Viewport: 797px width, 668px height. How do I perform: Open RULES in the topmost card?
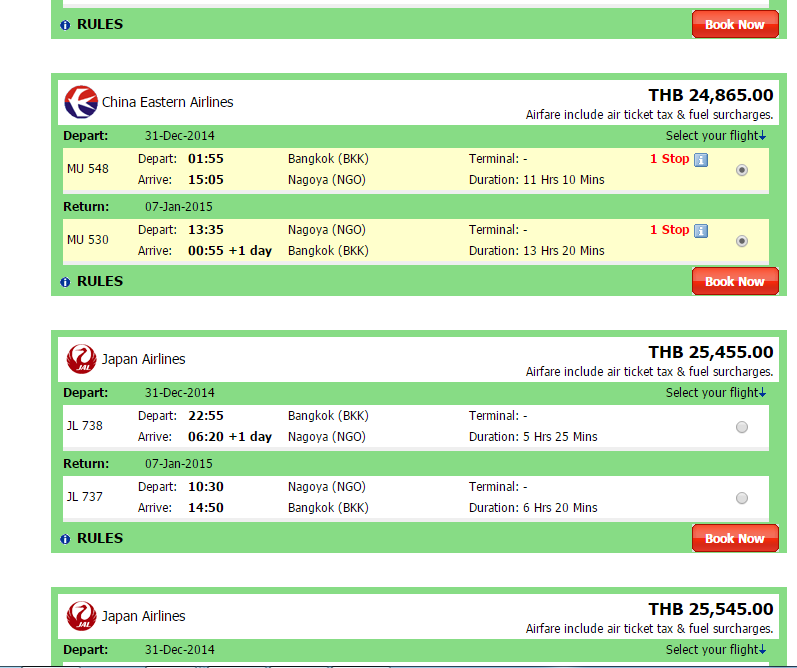point(100,24)
